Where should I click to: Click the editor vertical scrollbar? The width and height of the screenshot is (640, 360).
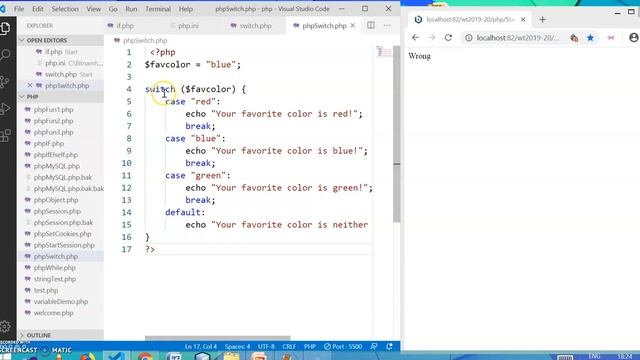(x=396, y=135)
